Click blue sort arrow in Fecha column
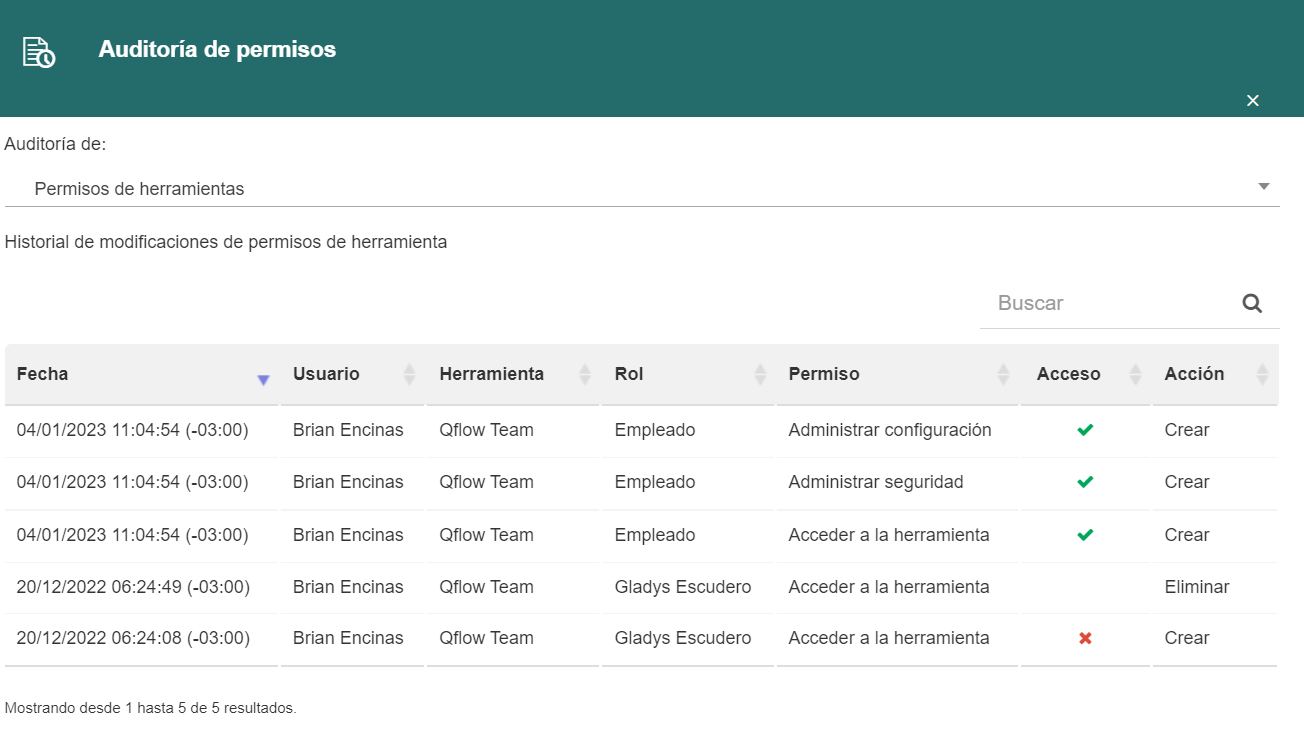 point(263,380)
